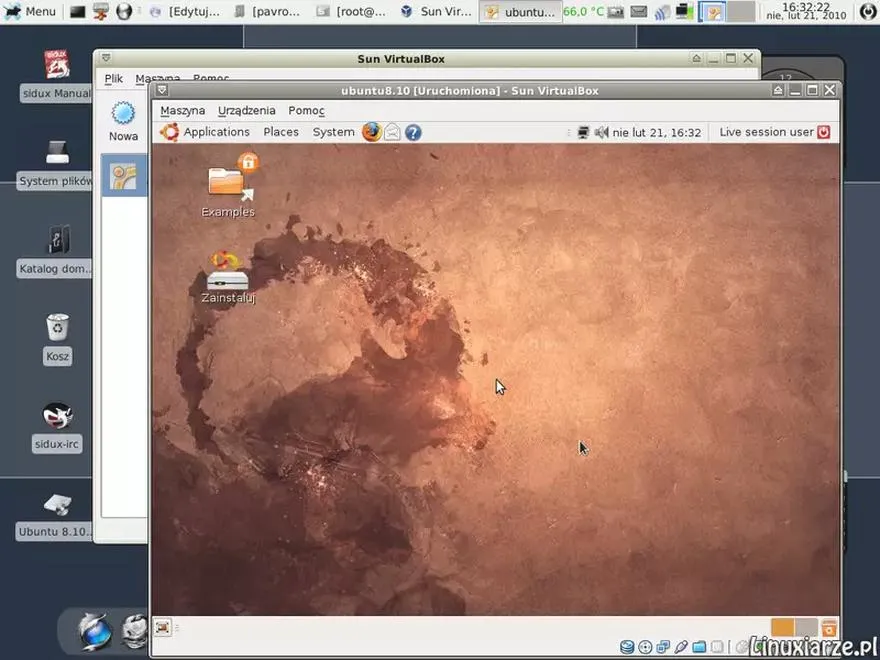The height and width of the screenshot is (660, 880).
Task: Click the wireless network tray icon on host panel
Action: [x=662, y=12]
